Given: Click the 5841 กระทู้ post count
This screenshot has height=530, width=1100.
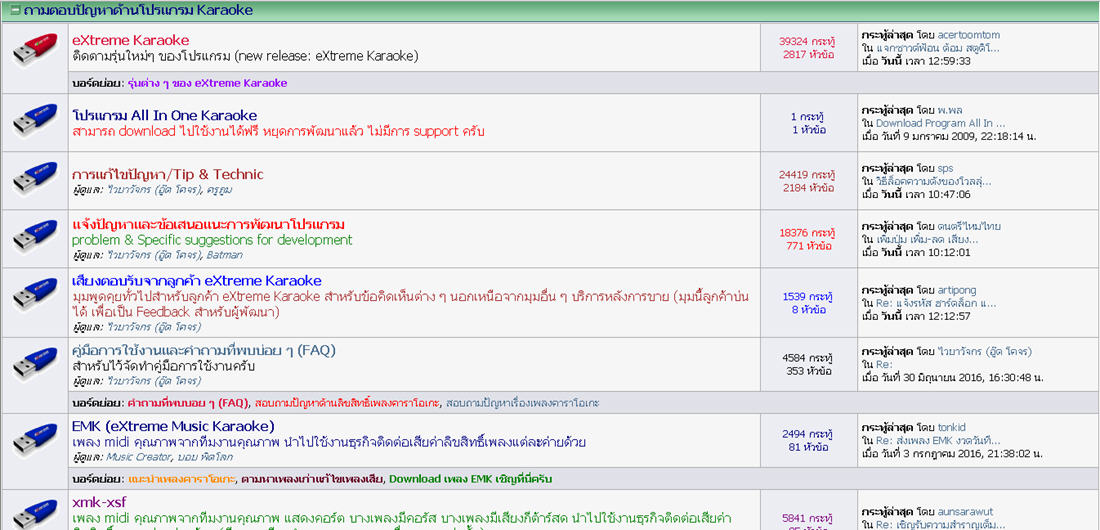Looking at the screenshot, I should click(x=807, y=517).
